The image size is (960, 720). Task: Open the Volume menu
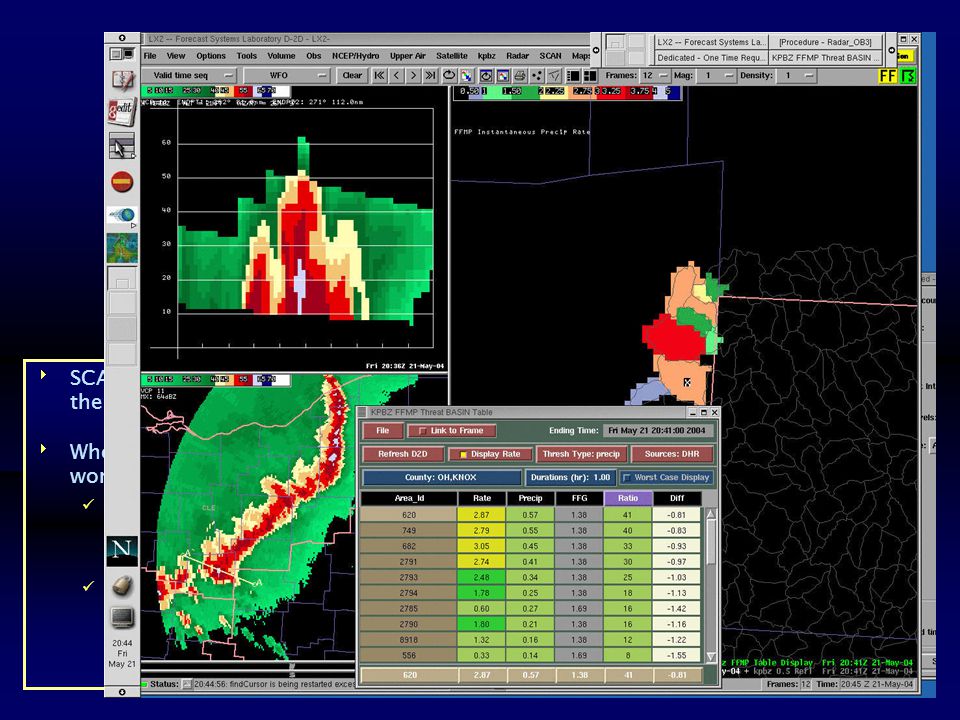tap(281, 56)
